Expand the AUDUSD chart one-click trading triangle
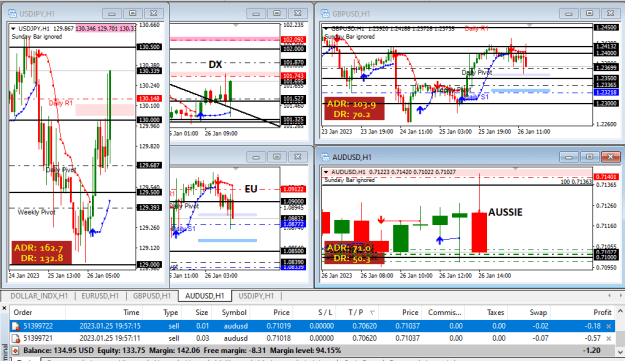The width and height of the screenshot is (625, 361). point(326,172)
